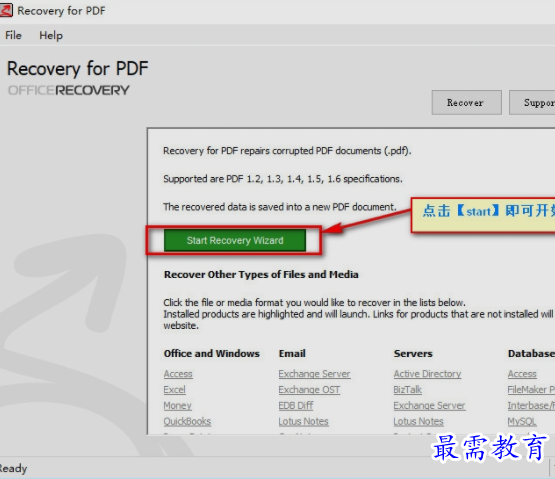Open the Exchange OST link
Image resolution: width=555 pixels, height=479 pixels.
coord(309,390)
